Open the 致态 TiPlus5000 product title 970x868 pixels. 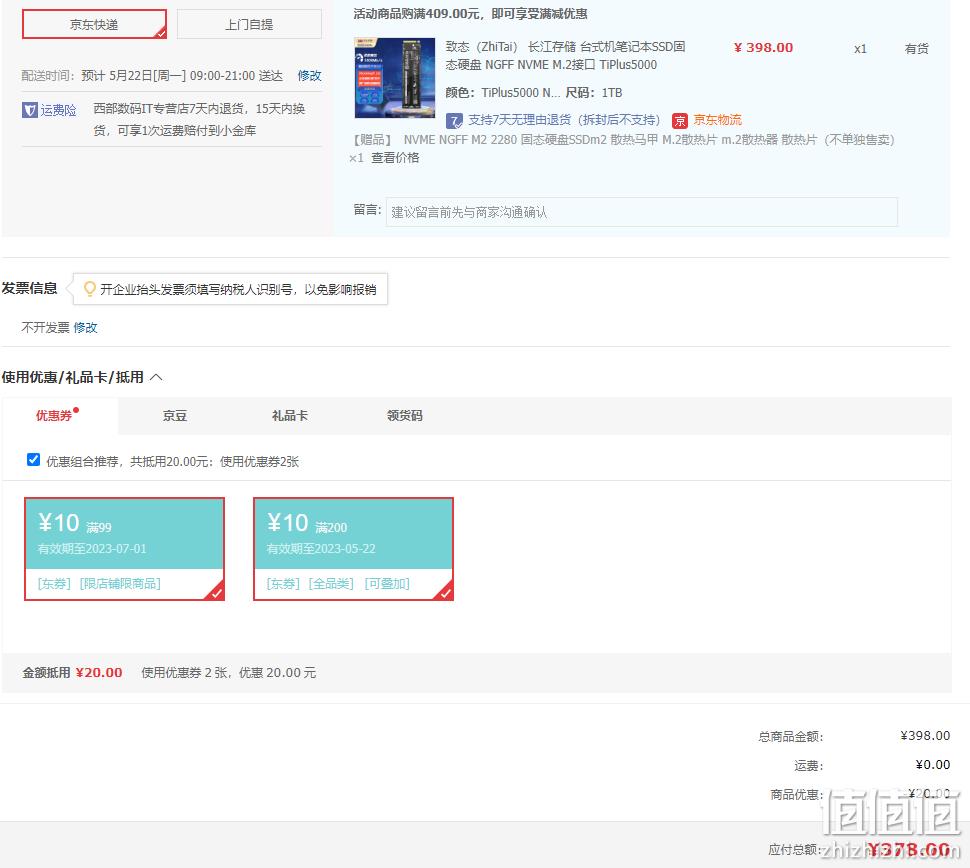tap(565, 56)
